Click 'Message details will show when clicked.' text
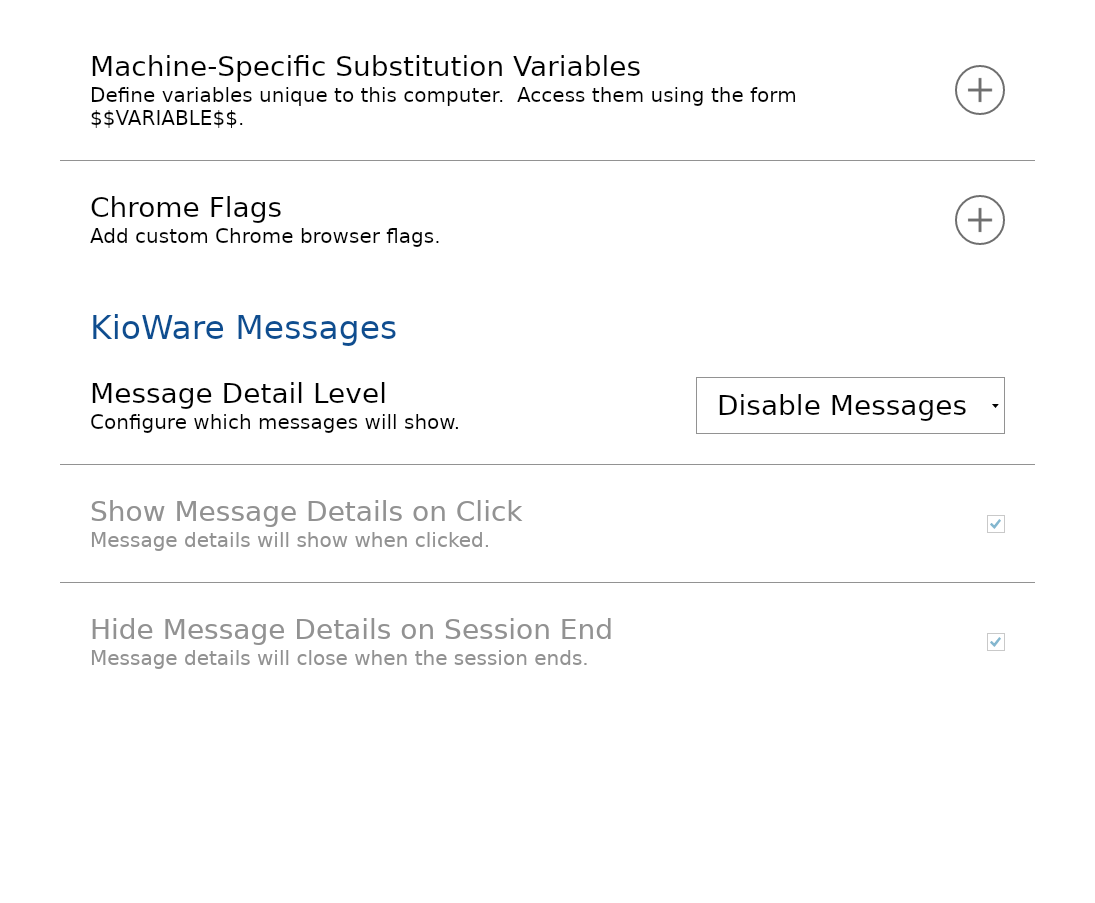Screen dimensions: 1095x903 (x=290, y=541)
